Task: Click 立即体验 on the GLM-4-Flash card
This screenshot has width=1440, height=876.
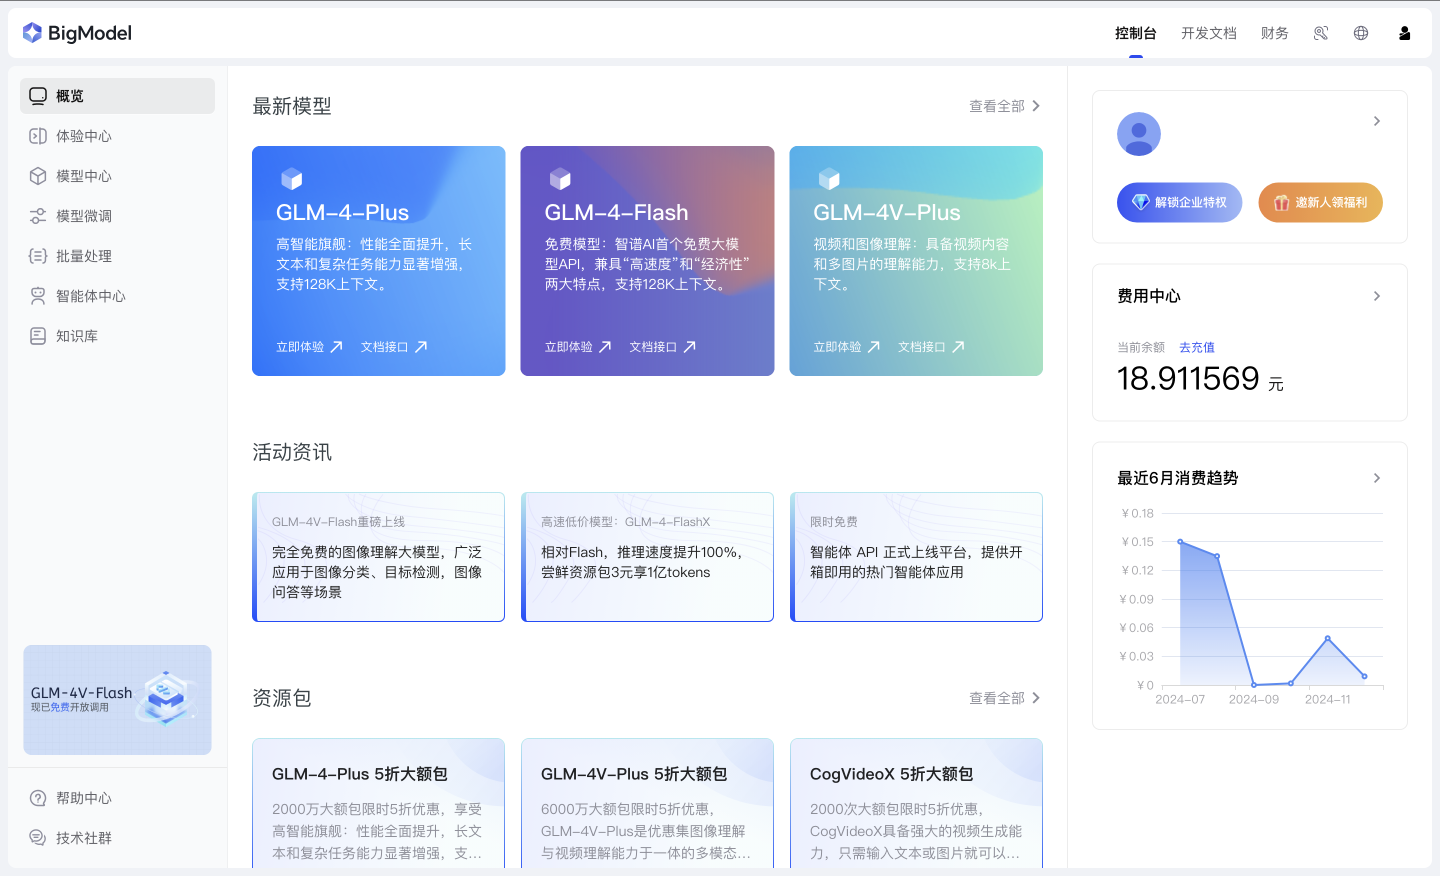Action: click(578, 347)
